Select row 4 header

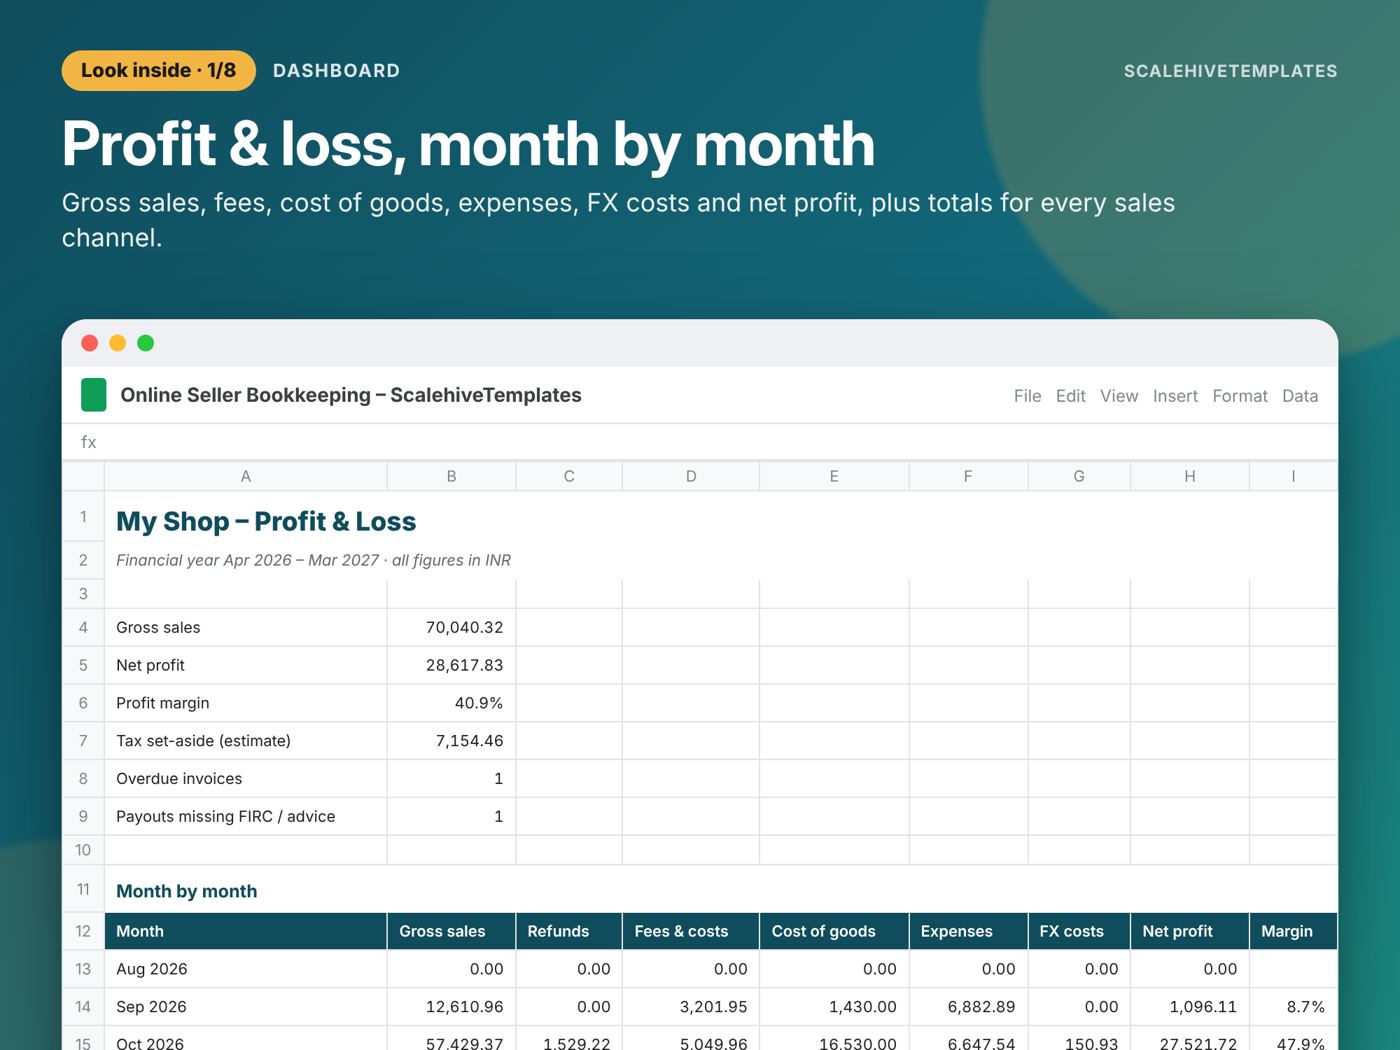coord(83,627)
